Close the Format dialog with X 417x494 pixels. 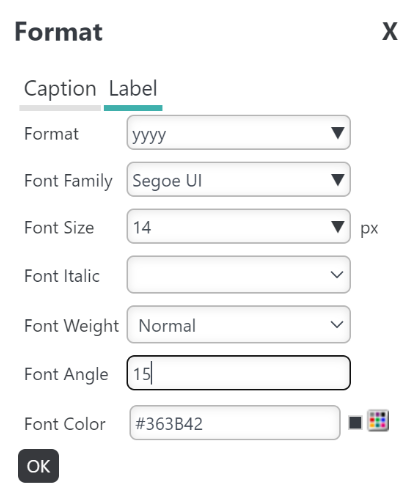click(390, 32)
